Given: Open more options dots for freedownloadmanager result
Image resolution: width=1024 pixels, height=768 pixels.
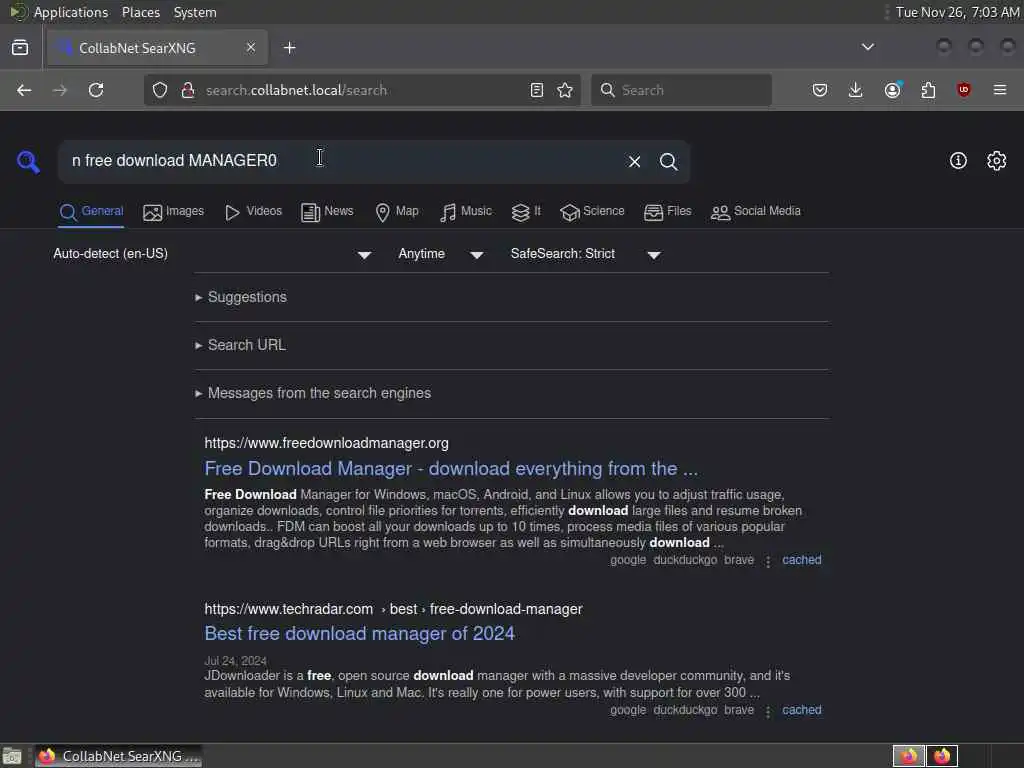Looking at the screenshot, I should tap(768, 561).
